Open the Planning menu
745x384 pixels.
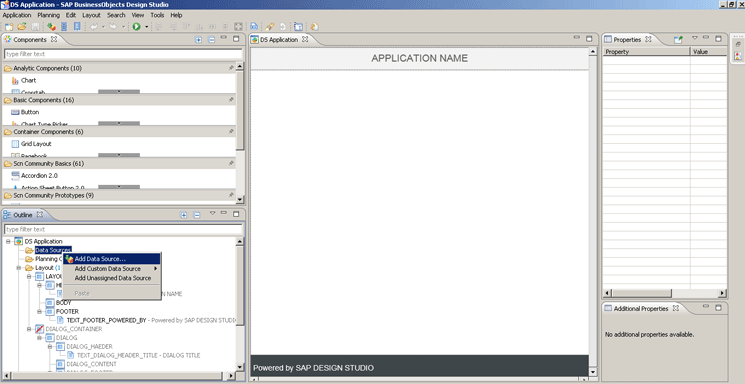(48, 15)
